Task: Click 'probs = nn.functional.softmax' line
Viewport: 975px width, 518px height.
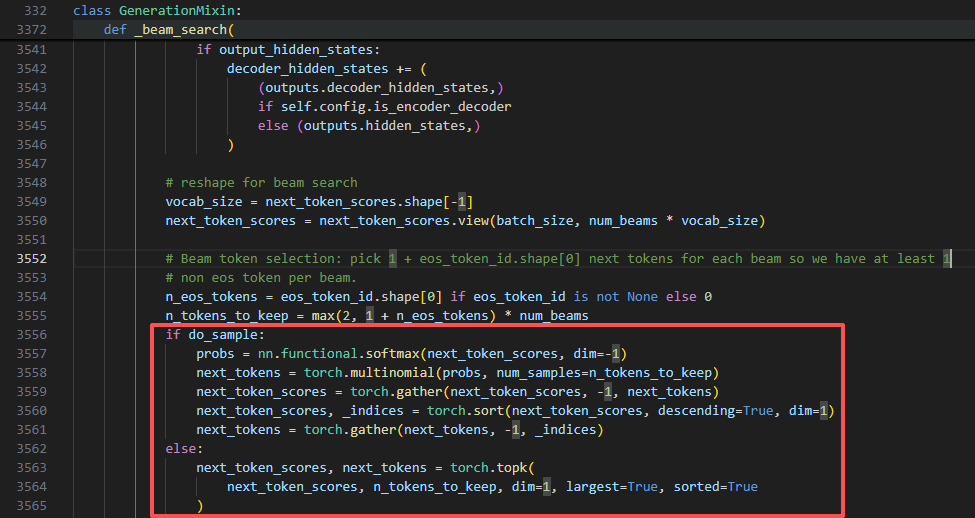Action: click(x=412, y=353)
